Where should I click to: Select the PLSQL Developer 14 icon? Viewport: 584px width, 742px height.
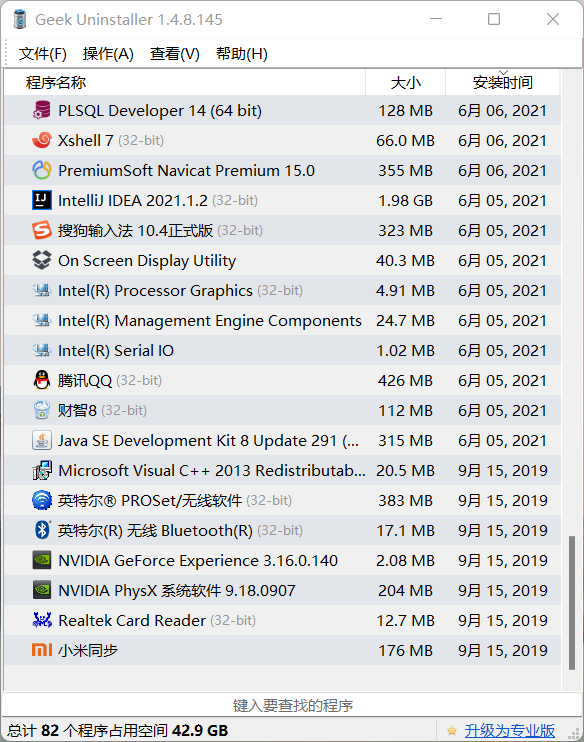(42, 110)
